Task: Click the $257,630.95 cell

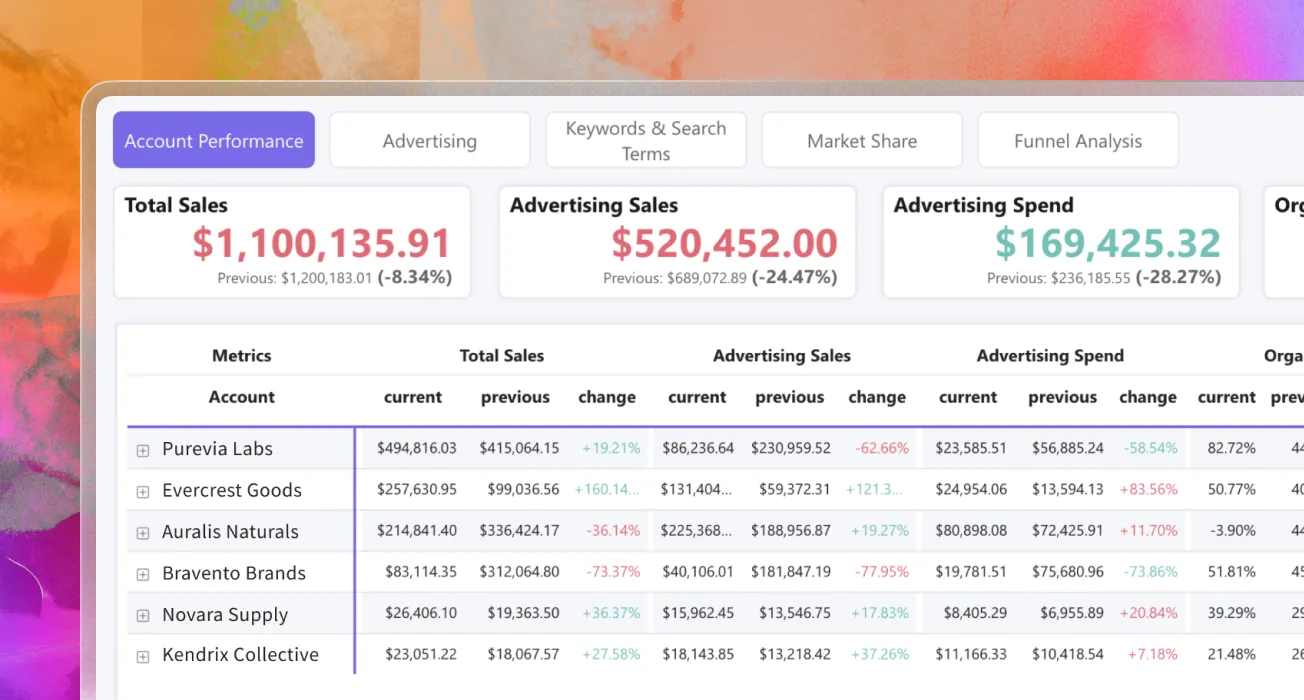Action: click(x=416, y=490)
